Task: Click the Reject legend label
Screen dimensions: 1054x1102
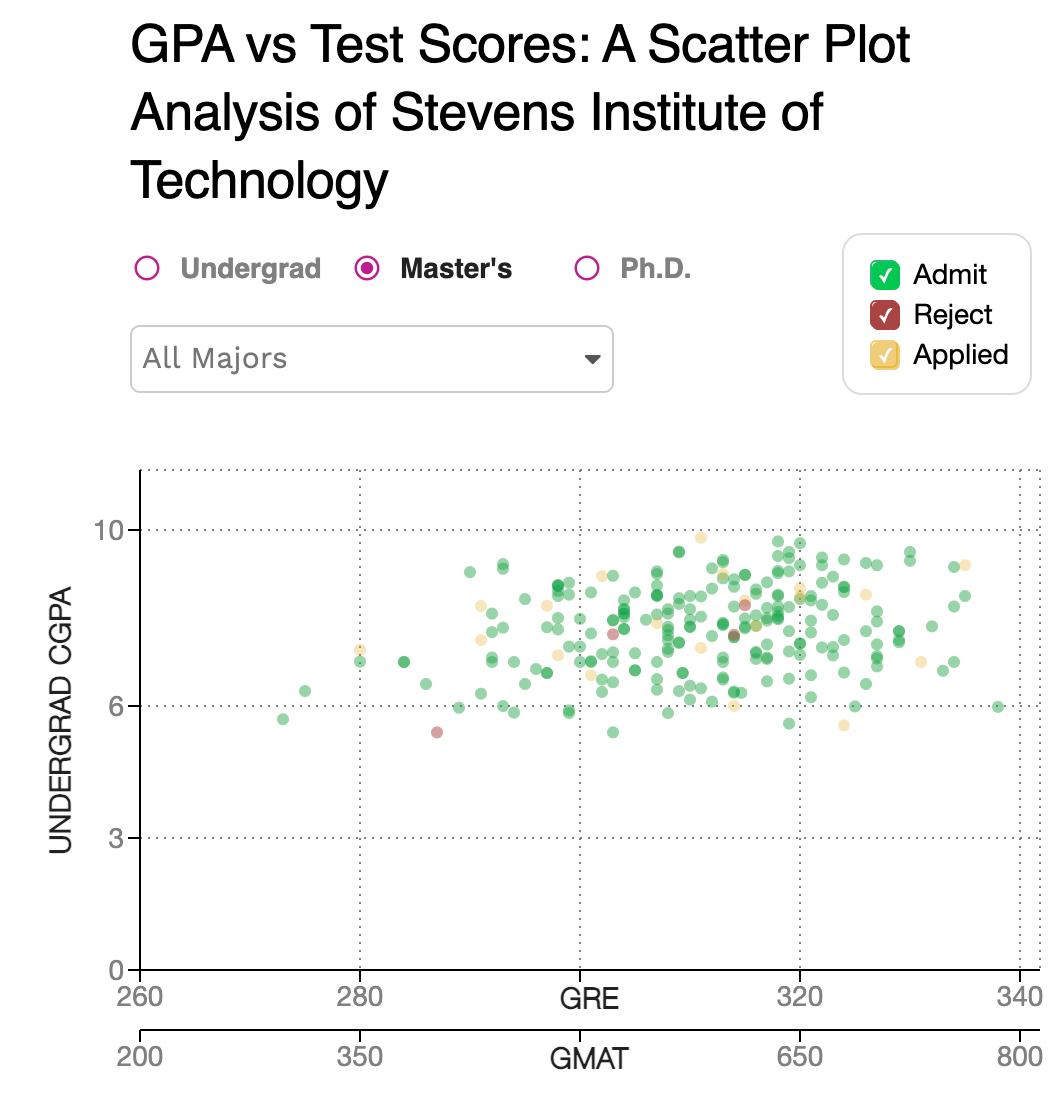Action: coord(953,314)
